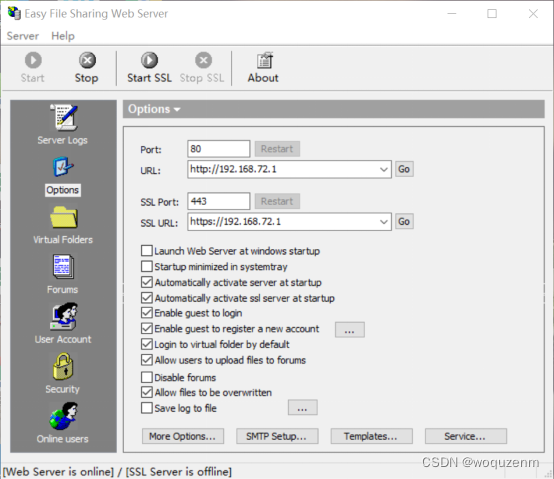Image resolution: width=554 pixels, height=479 pixels.
Task: Open the Service button
Action: [466, 436]
